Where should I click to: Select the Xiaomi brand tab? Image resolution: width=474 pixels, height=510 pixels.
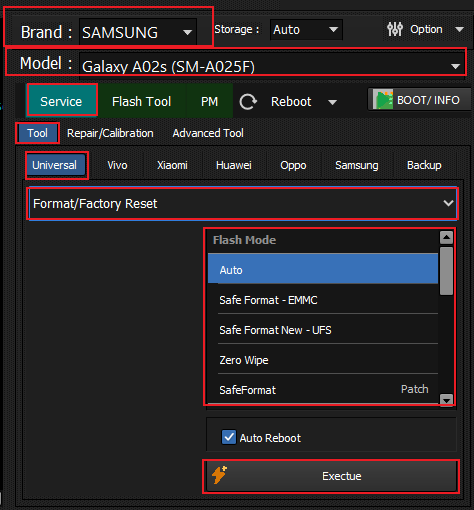(x=172, y=165)
